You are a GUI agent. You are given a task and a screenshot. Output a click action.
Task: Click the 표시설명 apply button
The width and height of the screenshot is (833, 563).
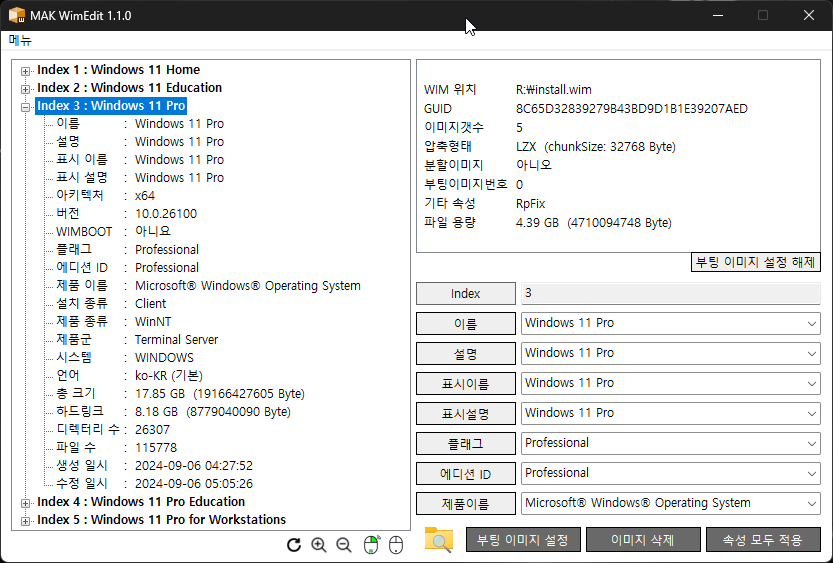465,413
